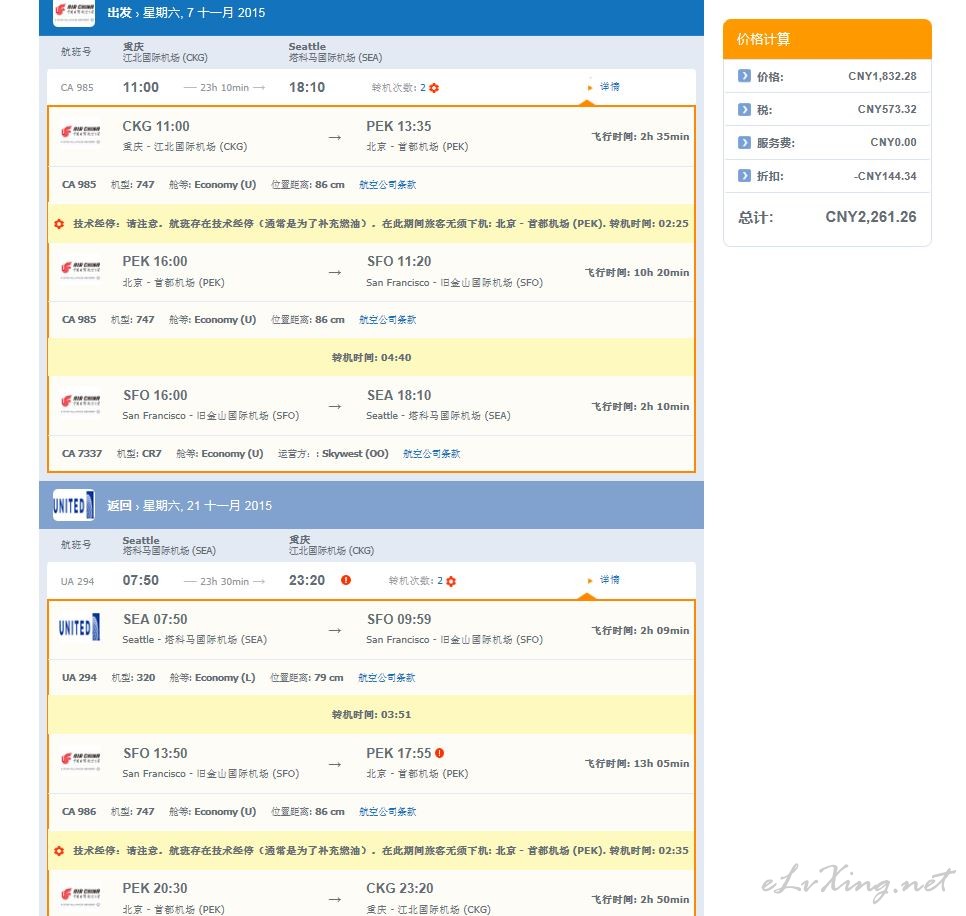
Task: Click the 飞行时间: 13h 05min text
Action: tap(637, 763)
